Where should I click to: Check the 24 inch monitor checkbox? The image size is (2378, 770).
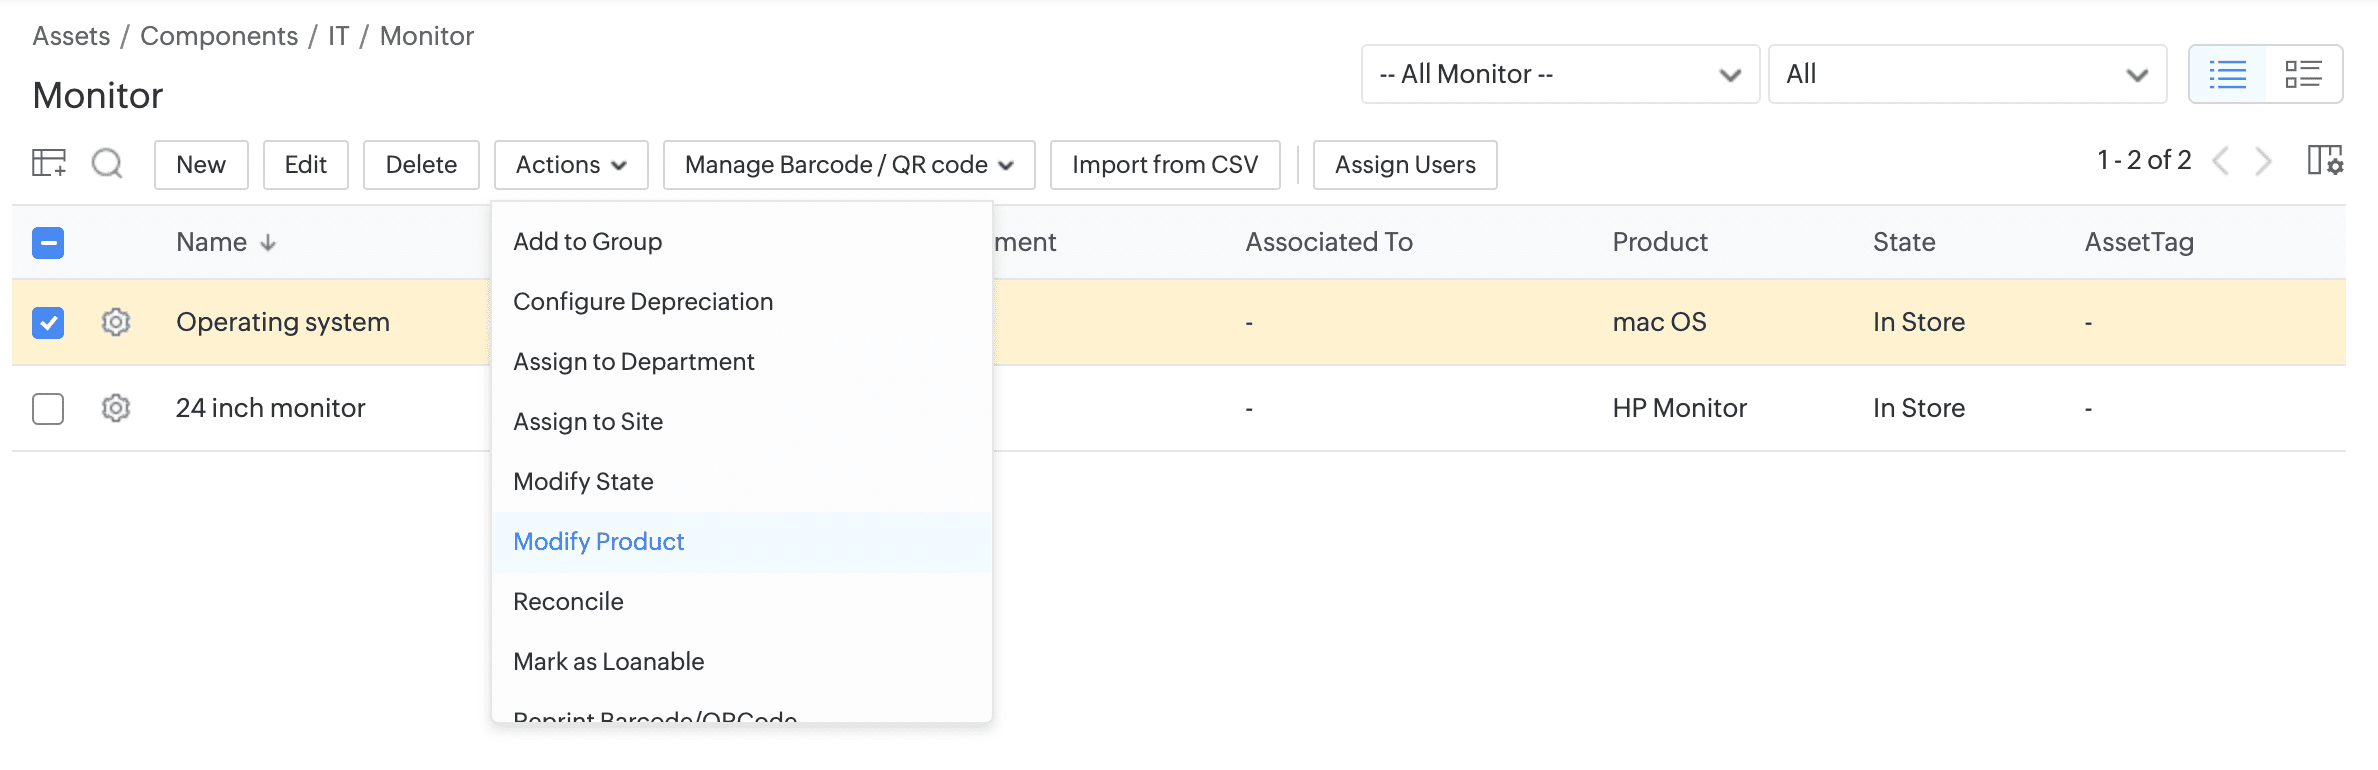pos(48,408)
